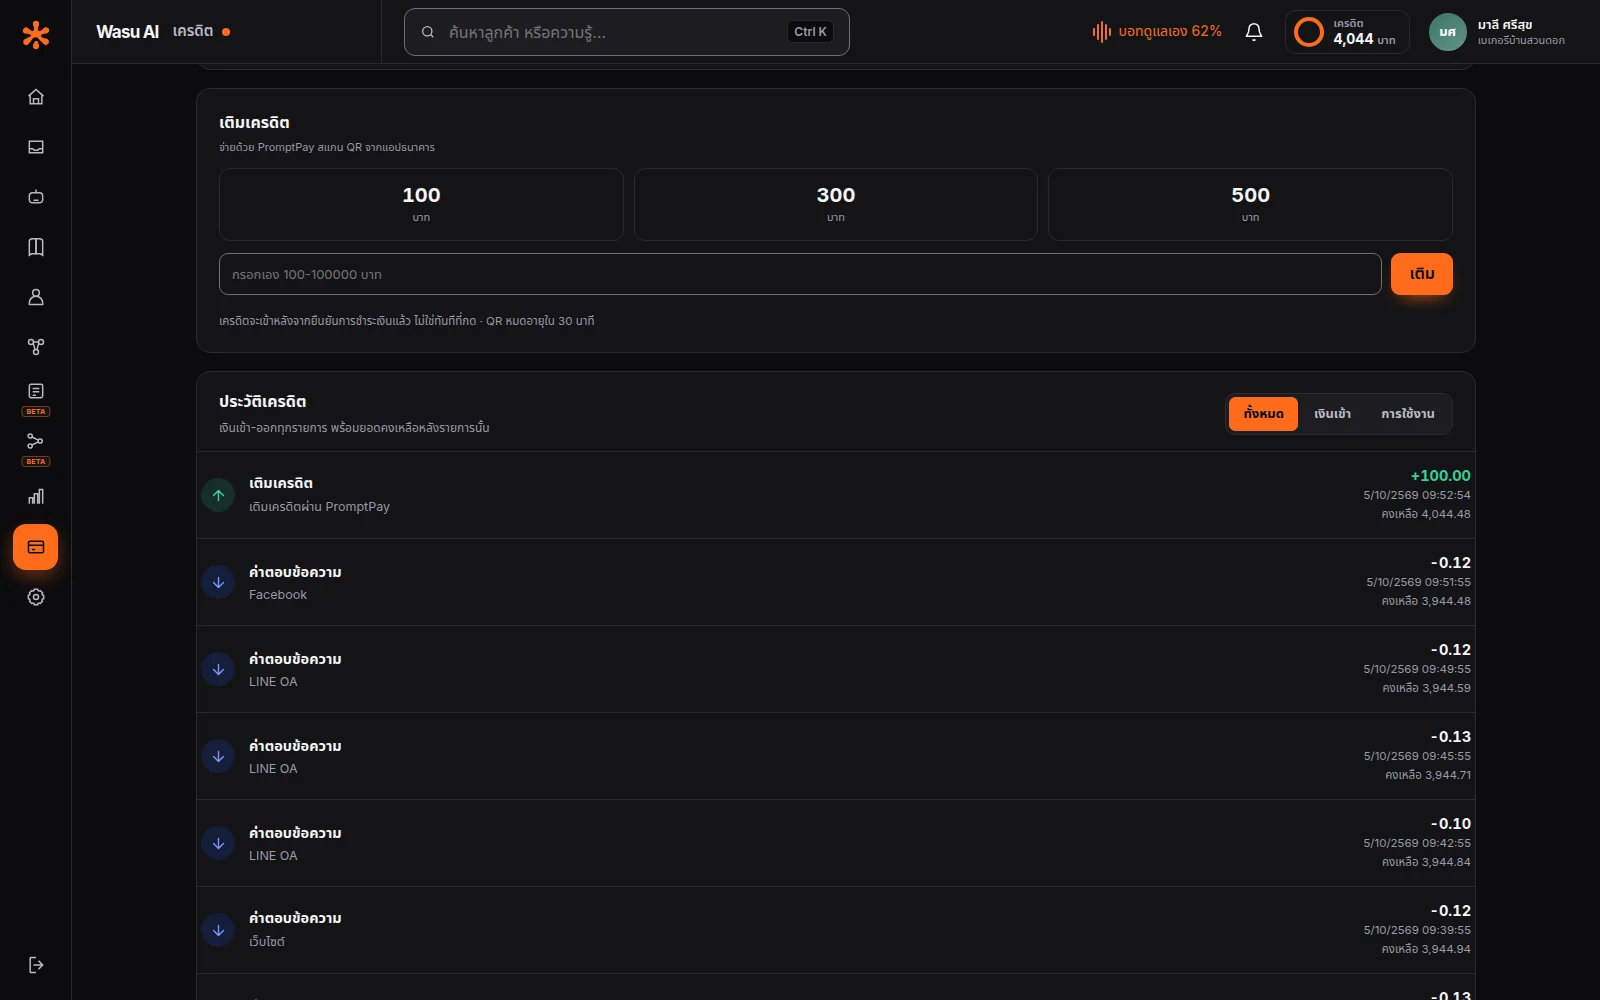Open the branching nodes icon in sidebar

(x=36, y=347)
